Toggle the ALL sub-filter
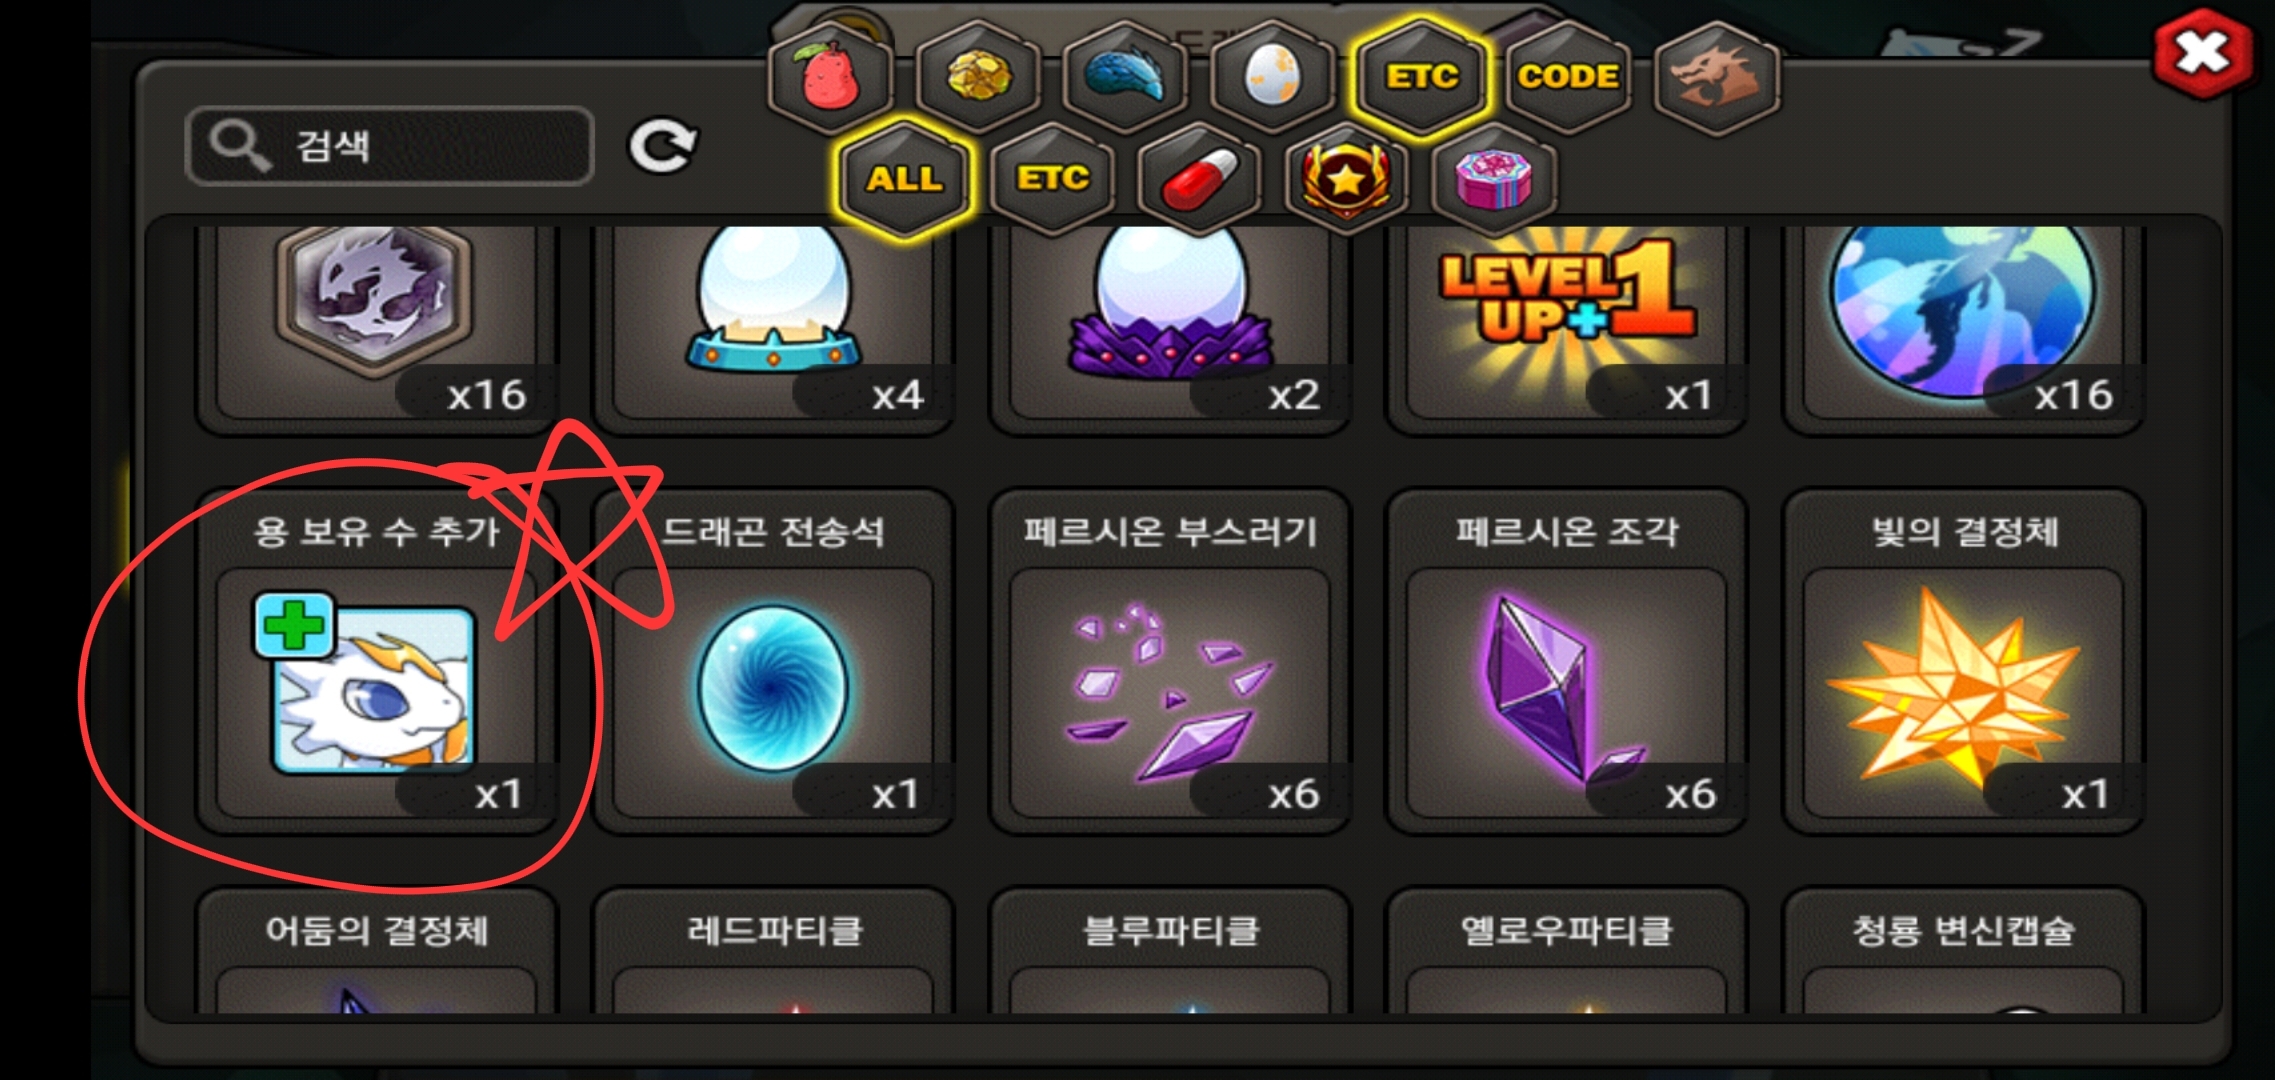The width and height of the screenshot is (2275, 1080). 904,178
